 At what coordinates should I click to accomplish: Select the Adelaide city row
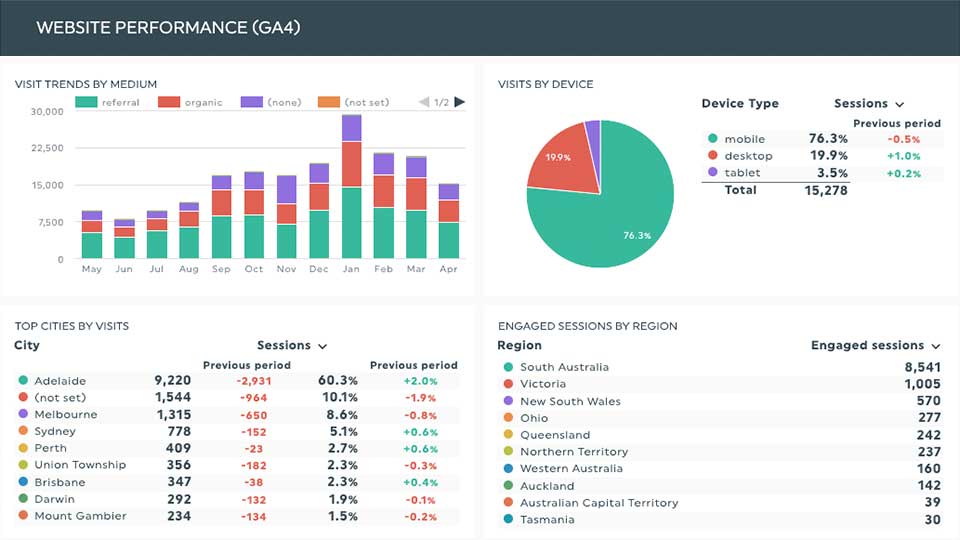coord(236,380)
